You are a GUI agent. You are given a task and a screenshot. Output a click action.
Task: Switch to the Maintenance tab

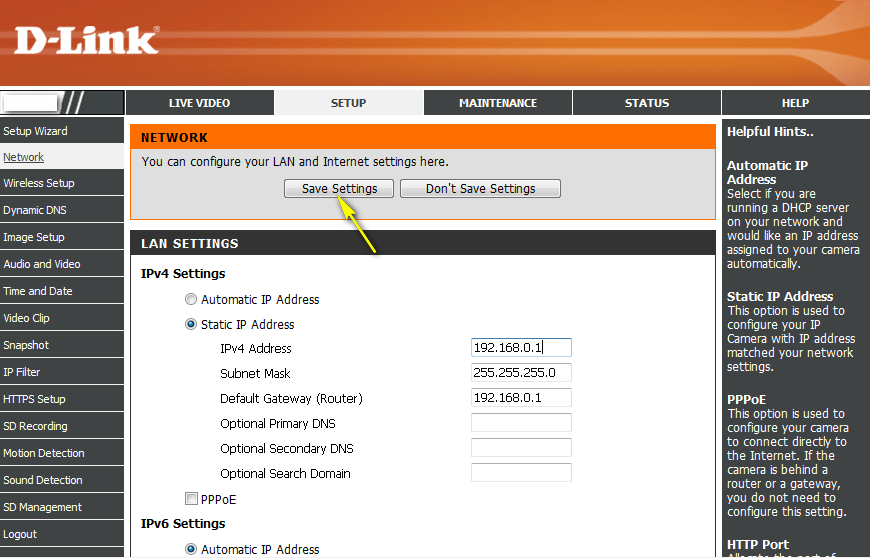497,103
